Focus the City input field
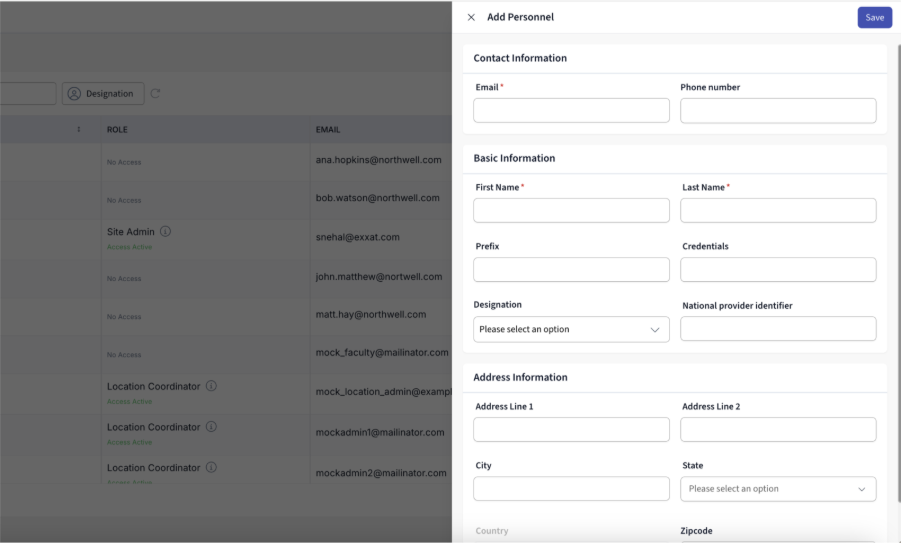901x543 pixels. coord(571,489)
